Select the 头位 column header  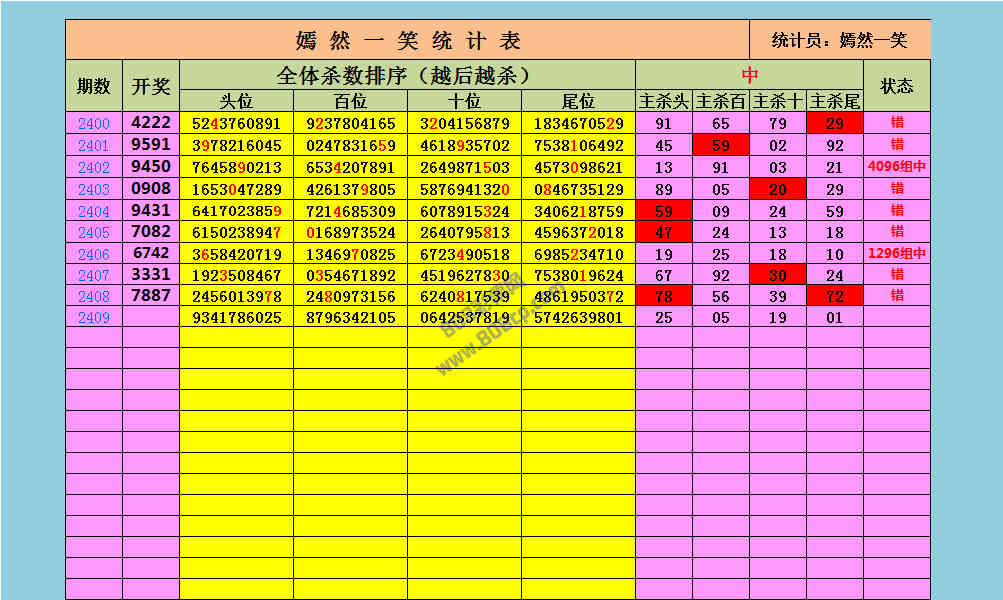coord(237,101)
